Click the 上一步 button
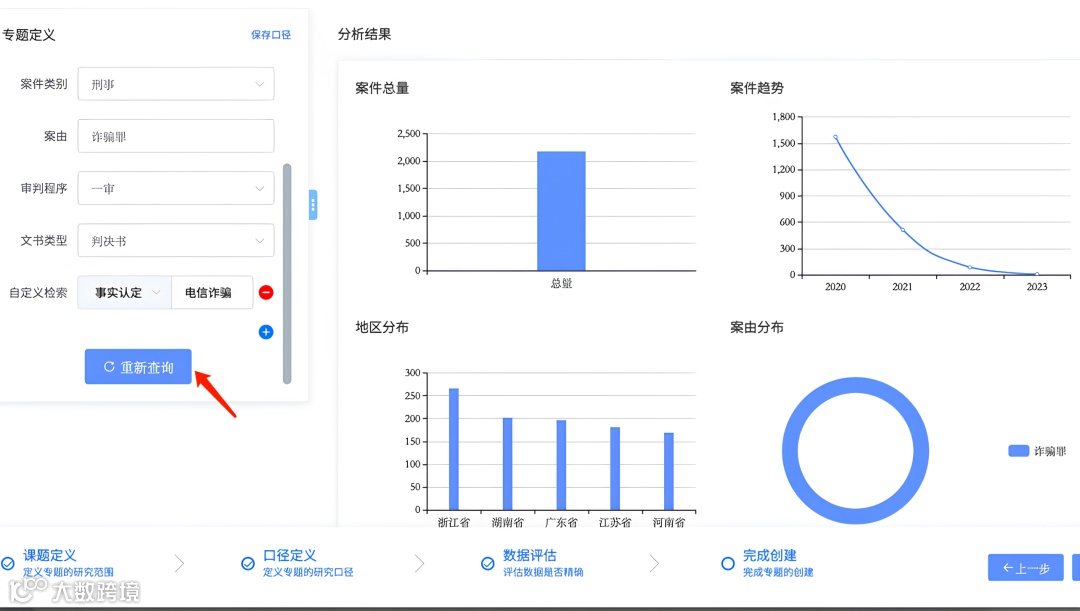Screen dimensions: 1080x611 1026,568
